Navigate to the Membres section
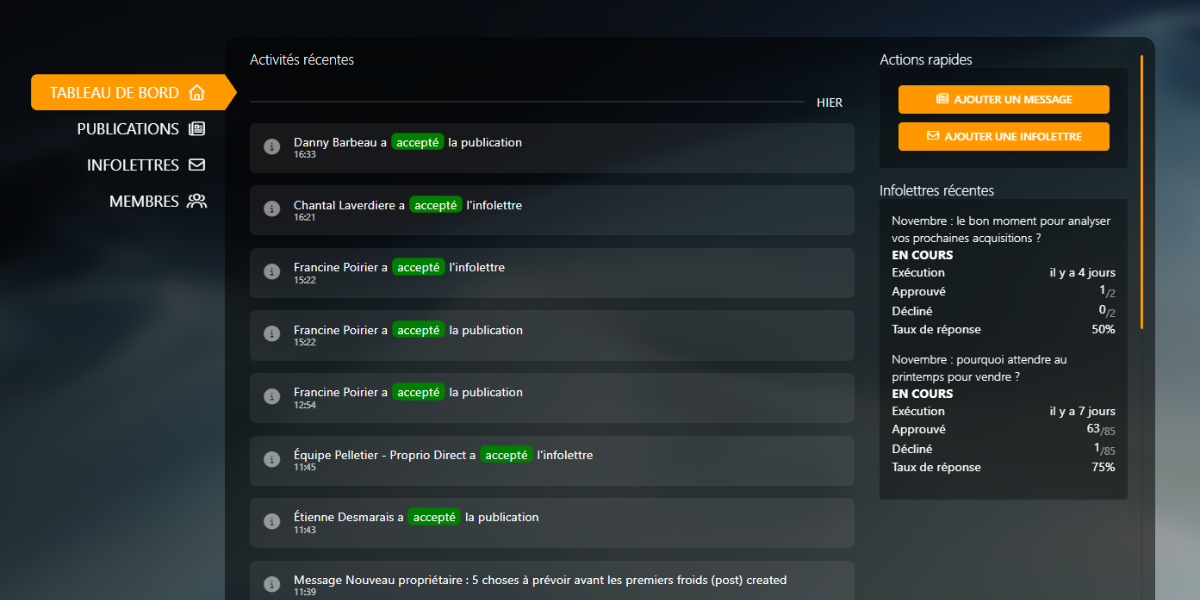 [x=157, y=201]
